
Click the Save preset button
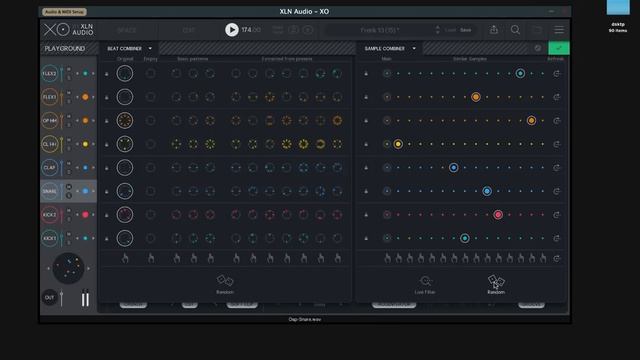tap(466, 30)
